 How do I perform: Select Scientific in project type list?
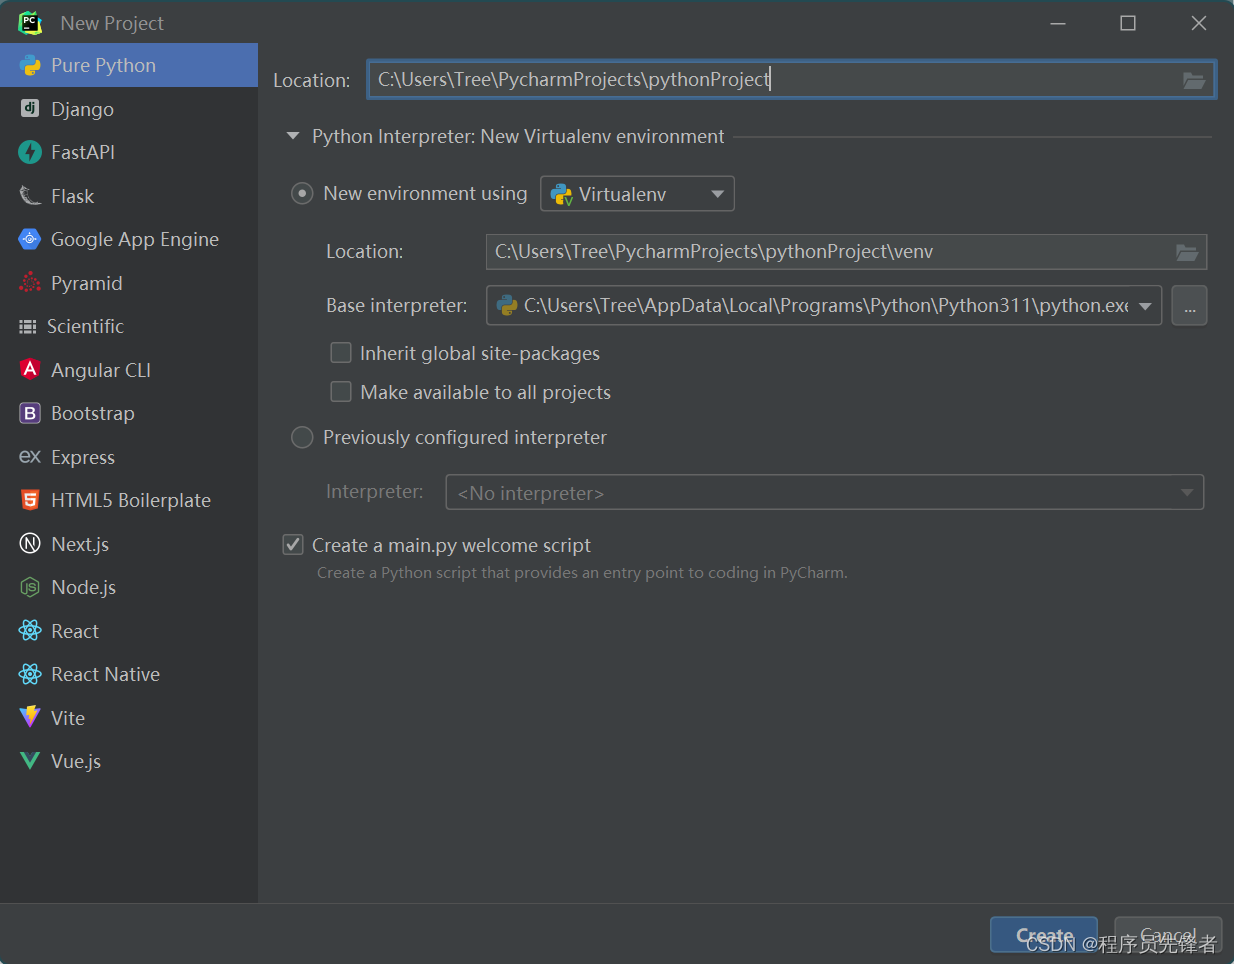point(129,327)
